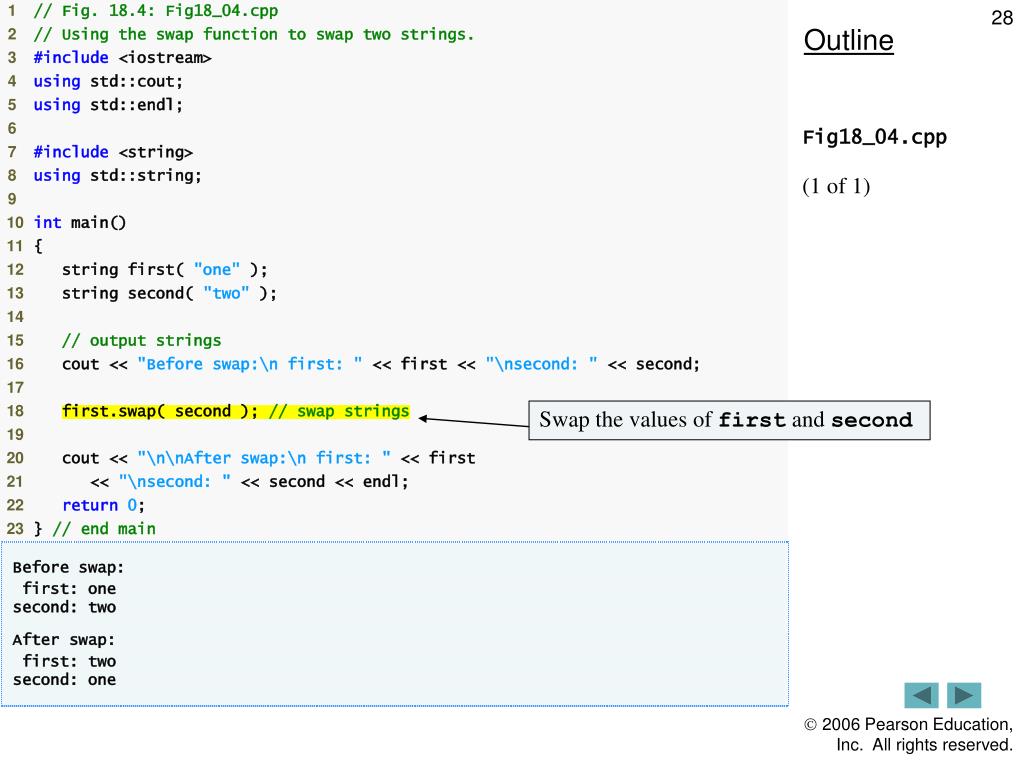The width and height of the screenshot is (1024, 768).
Task: Click the slide number 28
Action: click(1002, 19)
